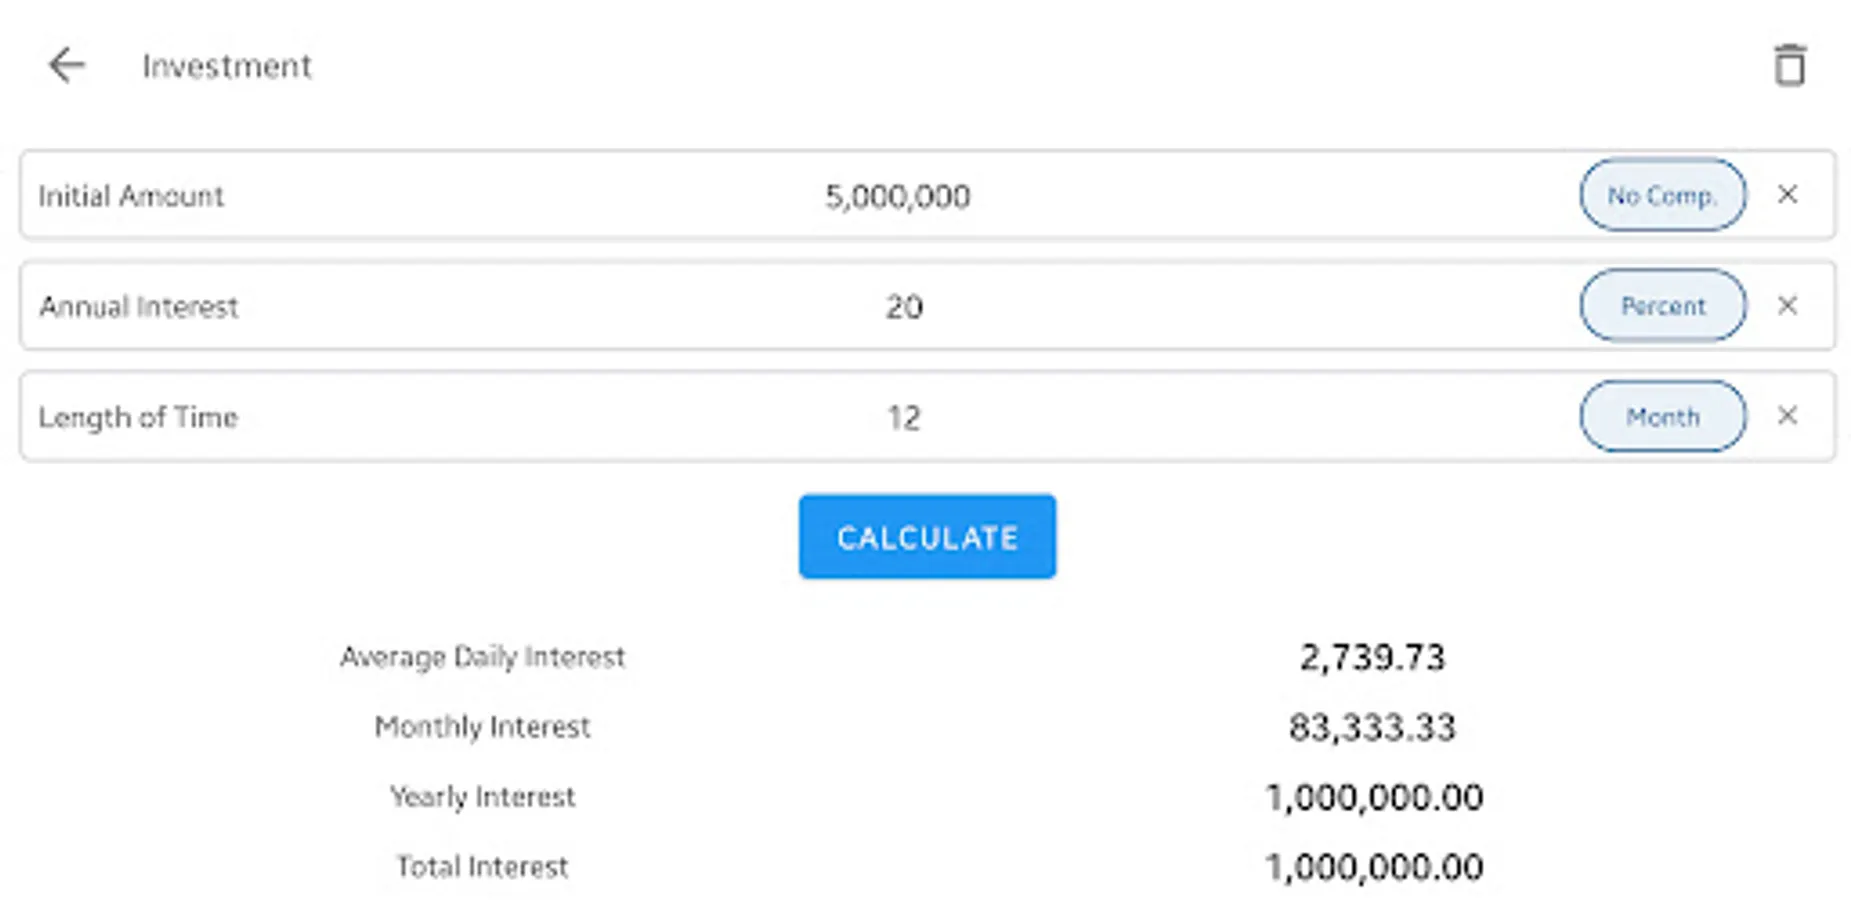
Task: Select the Total Interest result value
Action: pos(1373,867)
